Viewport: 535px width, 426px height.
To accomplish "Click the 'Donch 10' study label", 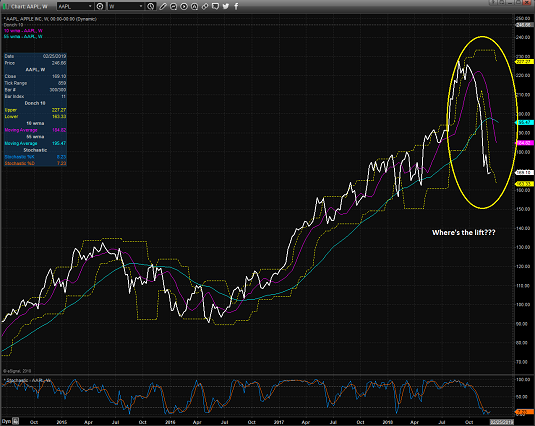I will click(13, 25).
